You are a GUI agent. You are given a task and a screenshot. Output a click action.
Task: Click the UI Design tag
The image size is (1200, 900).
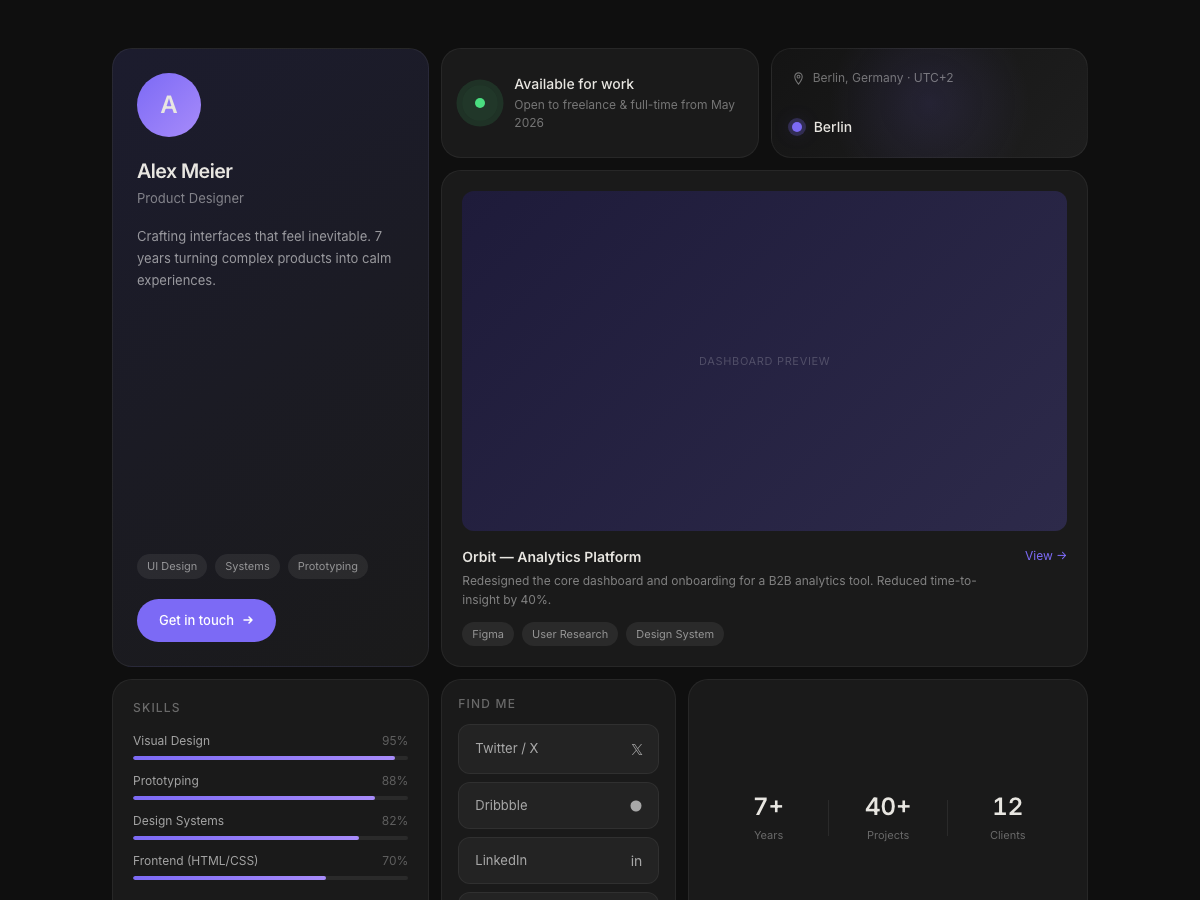tap(172, 566)
